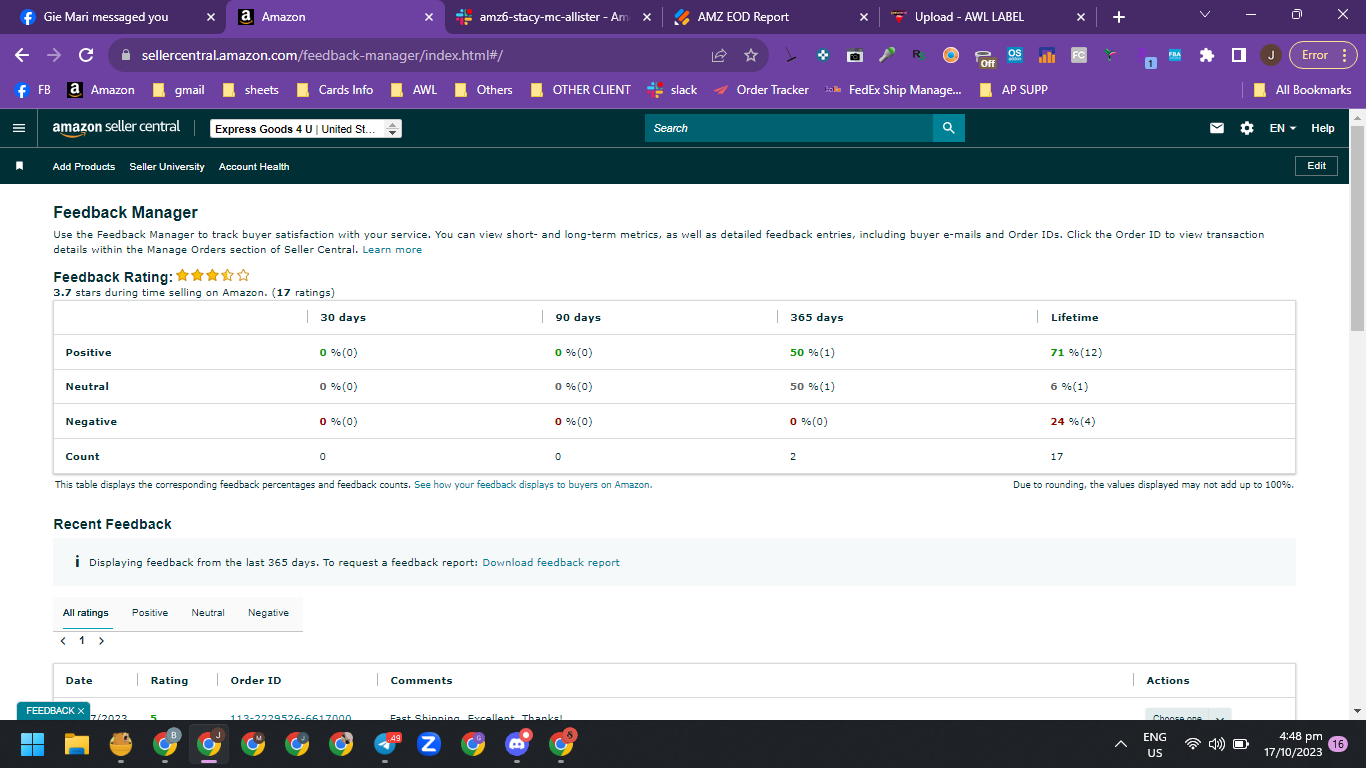Open Seller University link

pos(167,167)
